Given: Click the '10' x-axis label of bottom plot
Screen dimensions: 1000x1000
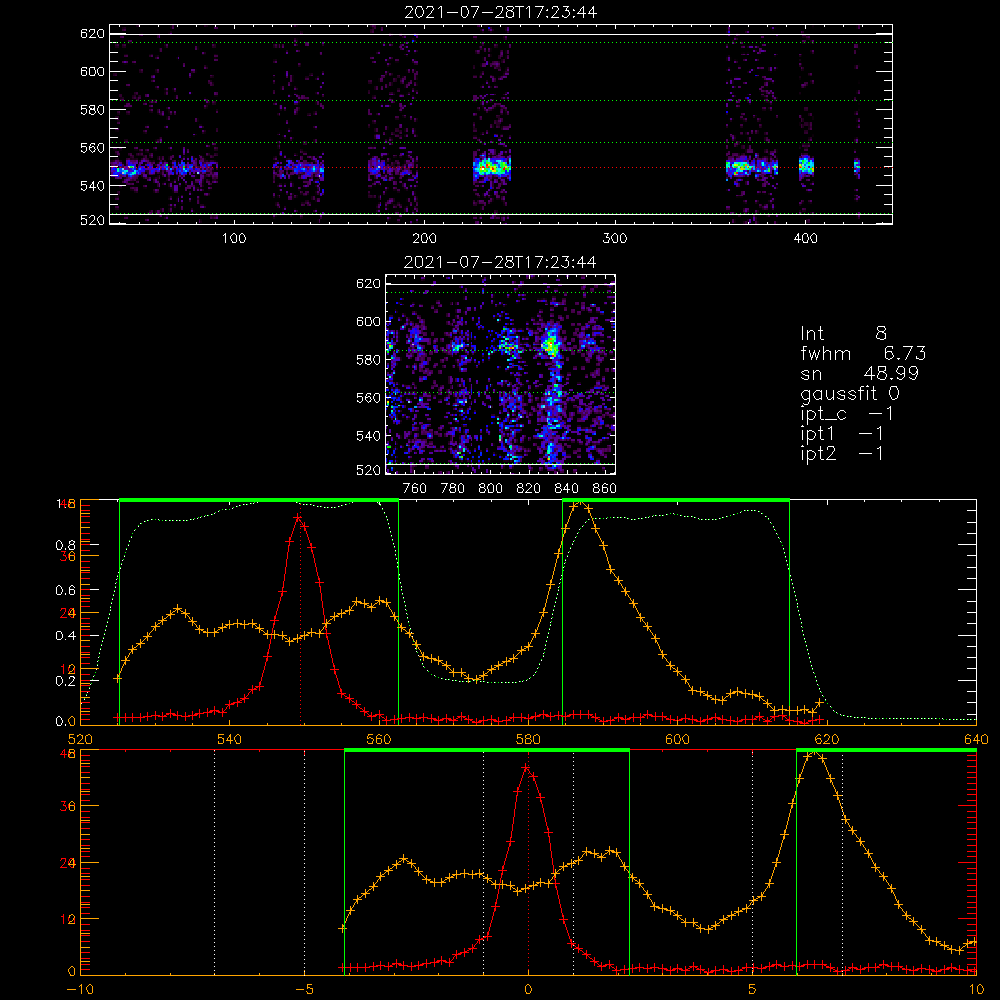Looking at the screenshot, I should click(976, 989).
